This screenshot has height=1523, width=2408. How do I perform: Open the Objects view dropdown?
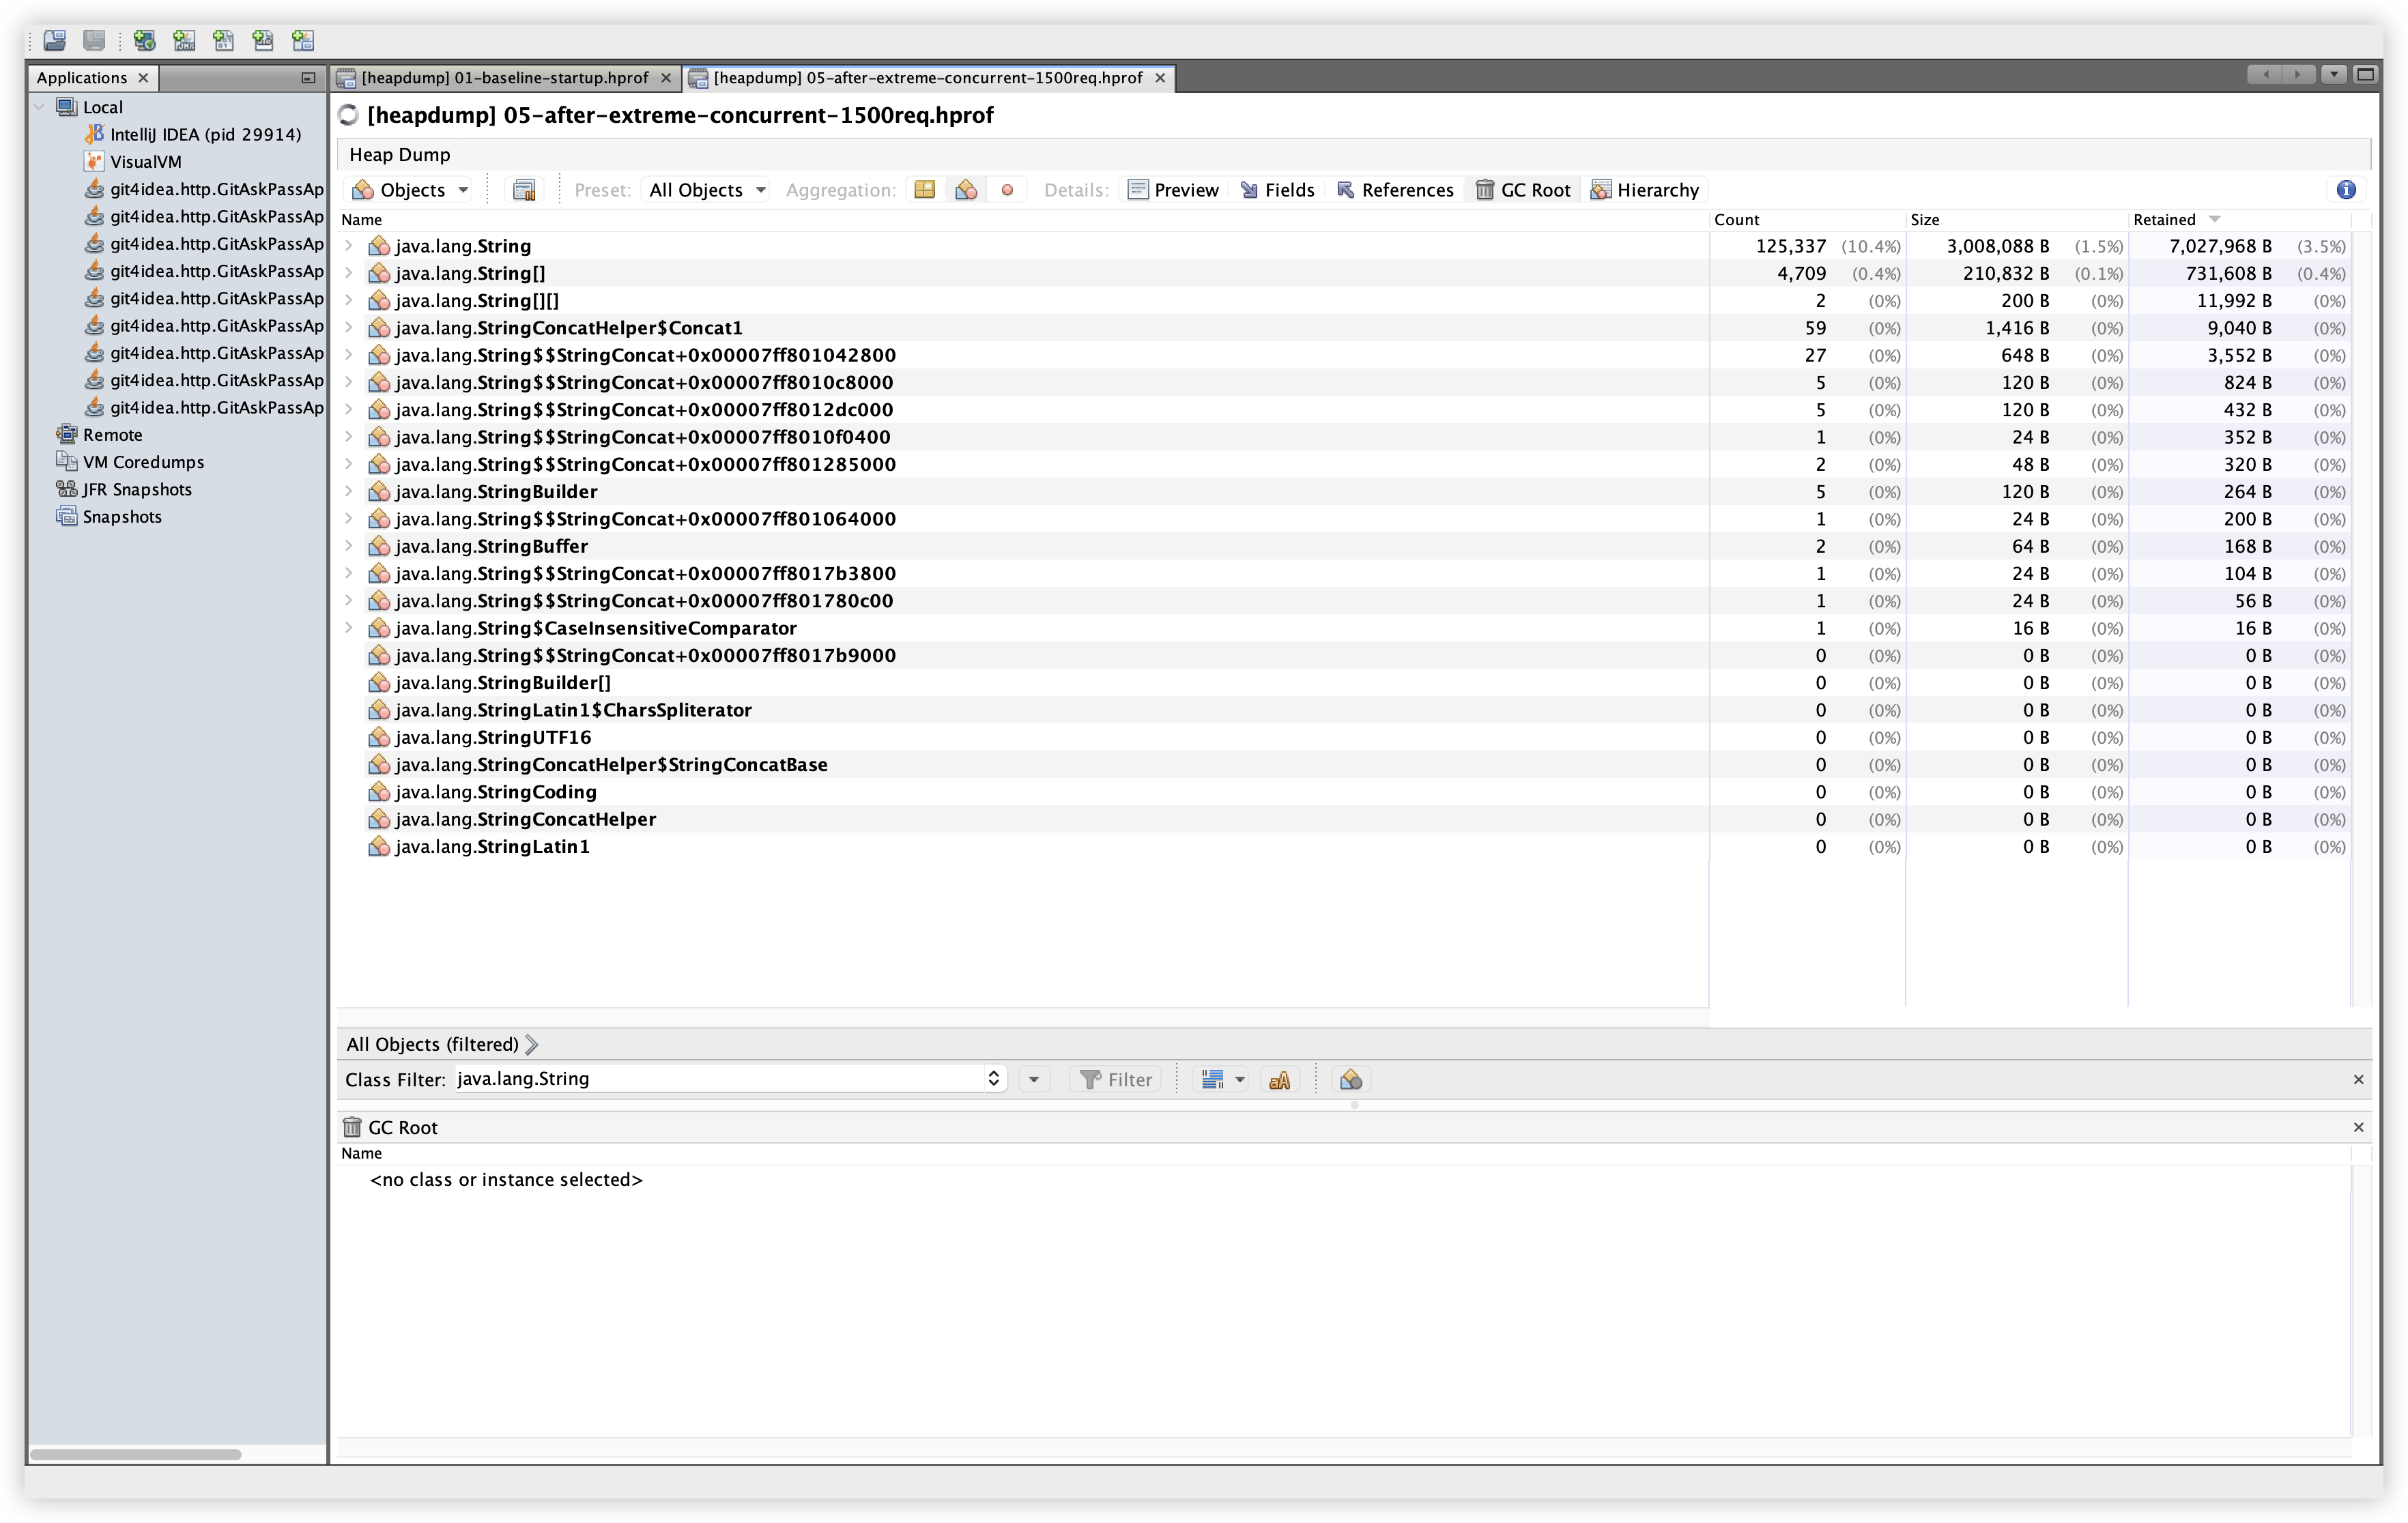[412, 190]
